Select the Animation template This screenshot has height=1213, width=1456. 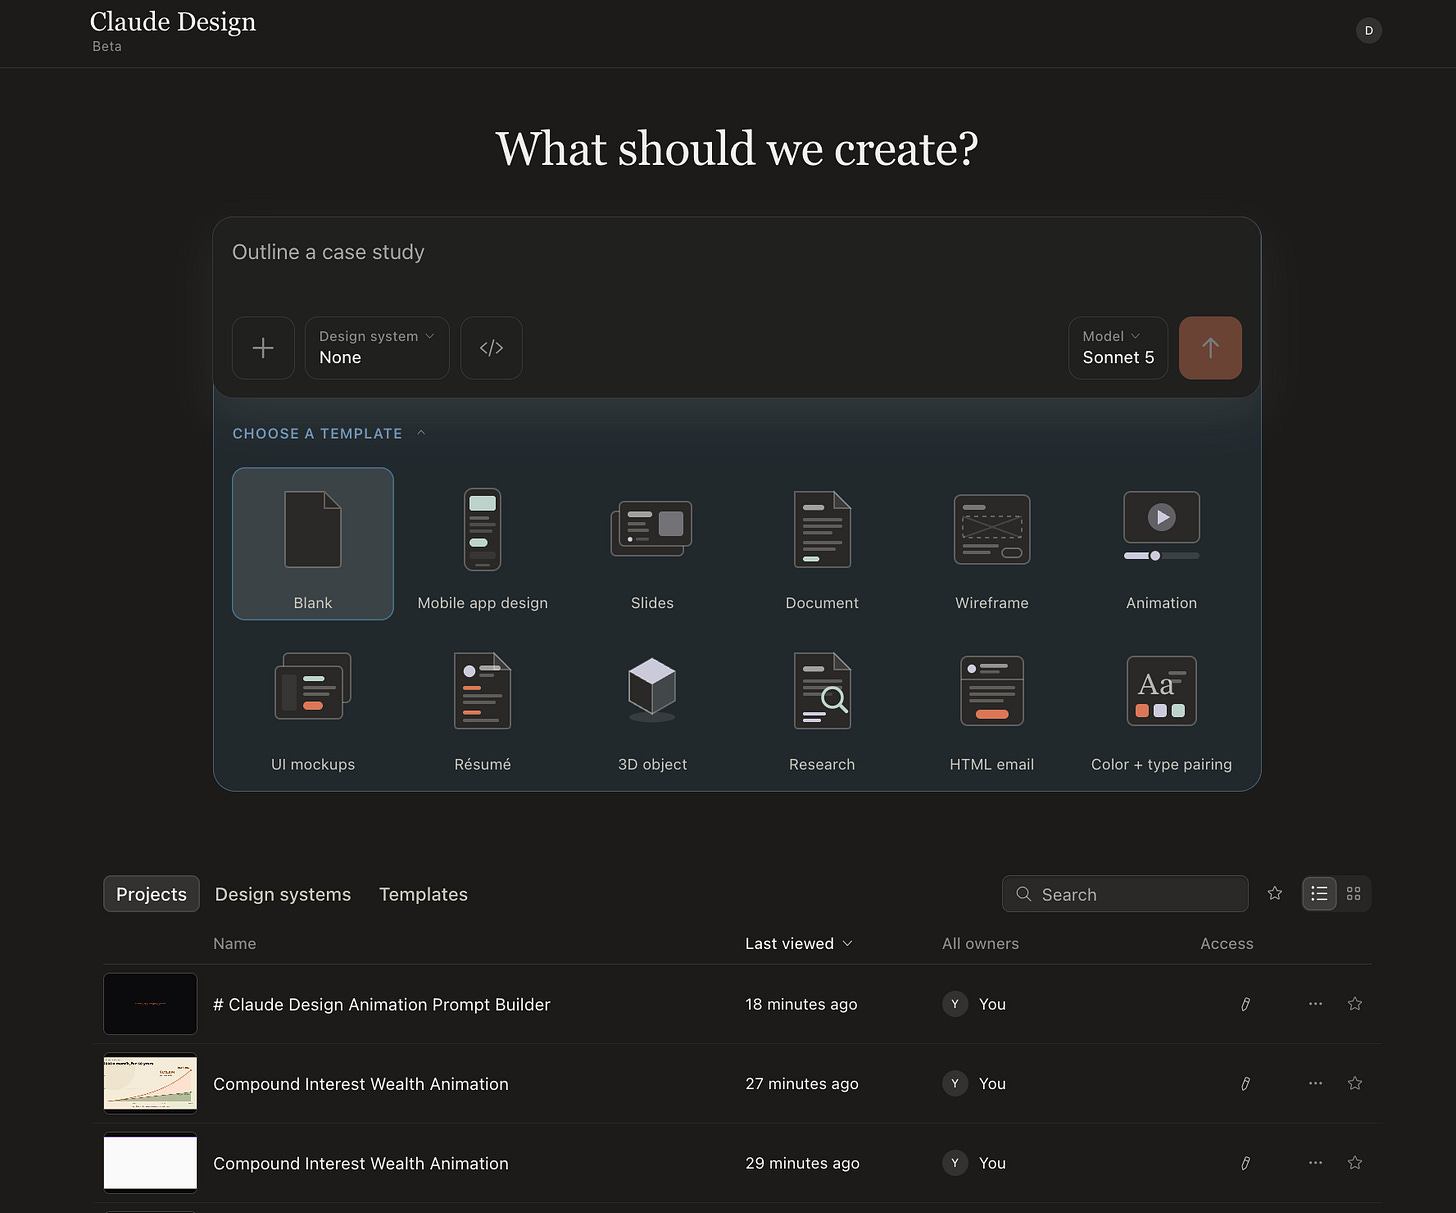pyautogui.click(x=1161, y=544)
